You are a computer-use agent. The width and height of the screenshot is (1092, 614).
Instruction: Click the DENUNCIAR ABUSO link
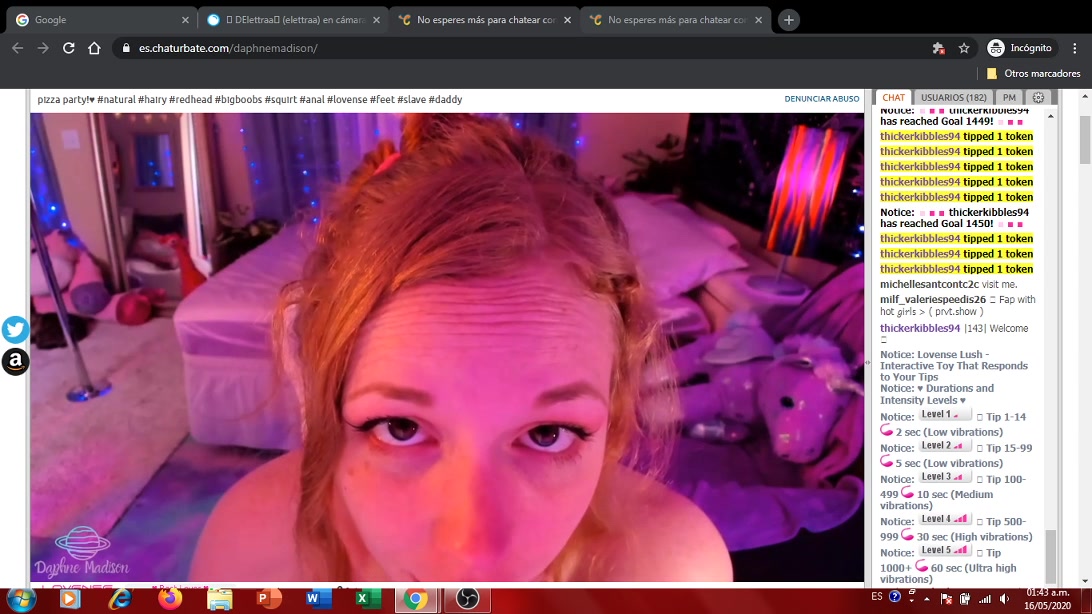821,99
